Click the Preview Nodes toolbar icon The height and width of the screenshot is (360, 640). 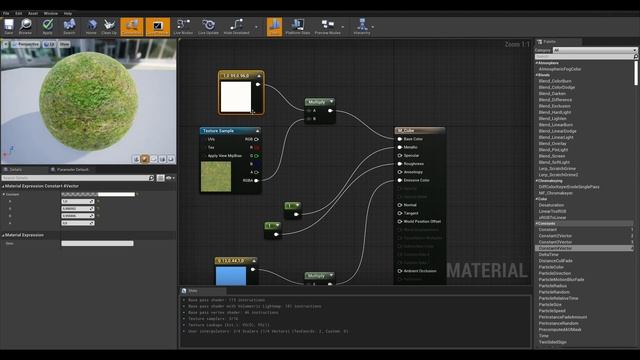[327, 27]
